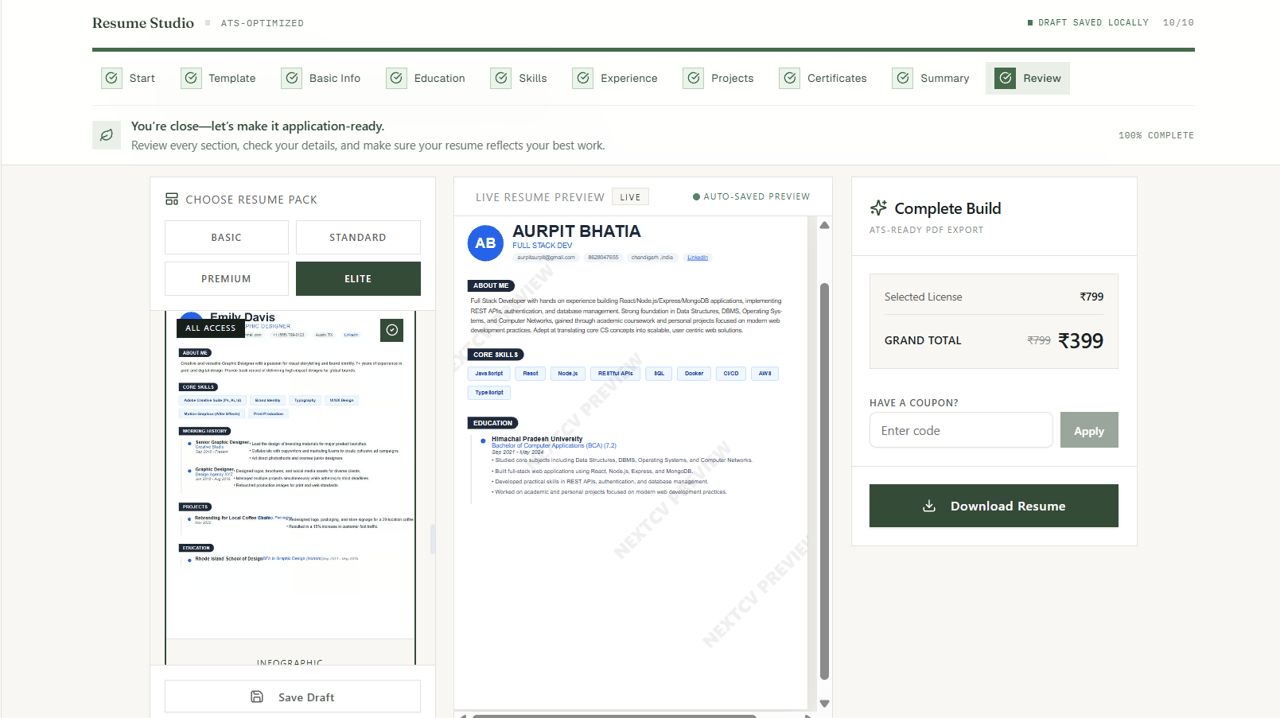Click the check icon beside Skills
The image size is (1280, 718).
(501, 78)
